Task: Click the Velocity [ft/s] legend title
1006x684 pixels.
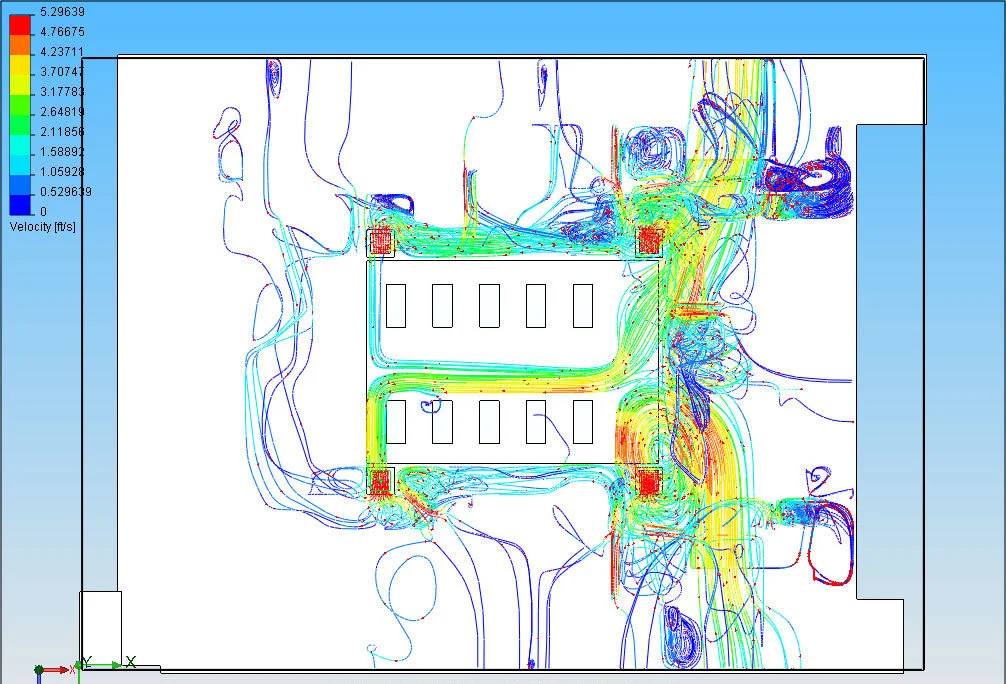Action: (42, 227)
